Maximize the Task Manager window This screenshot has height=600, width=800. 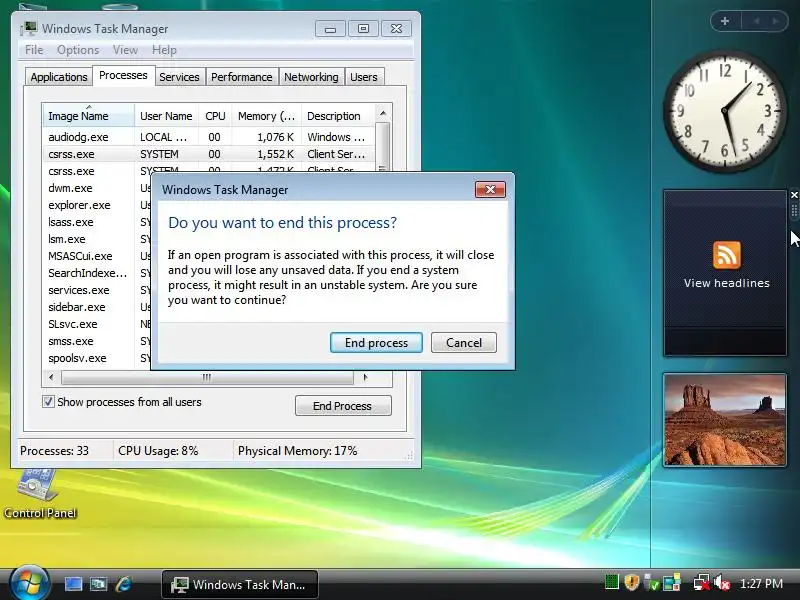point(363,29)
